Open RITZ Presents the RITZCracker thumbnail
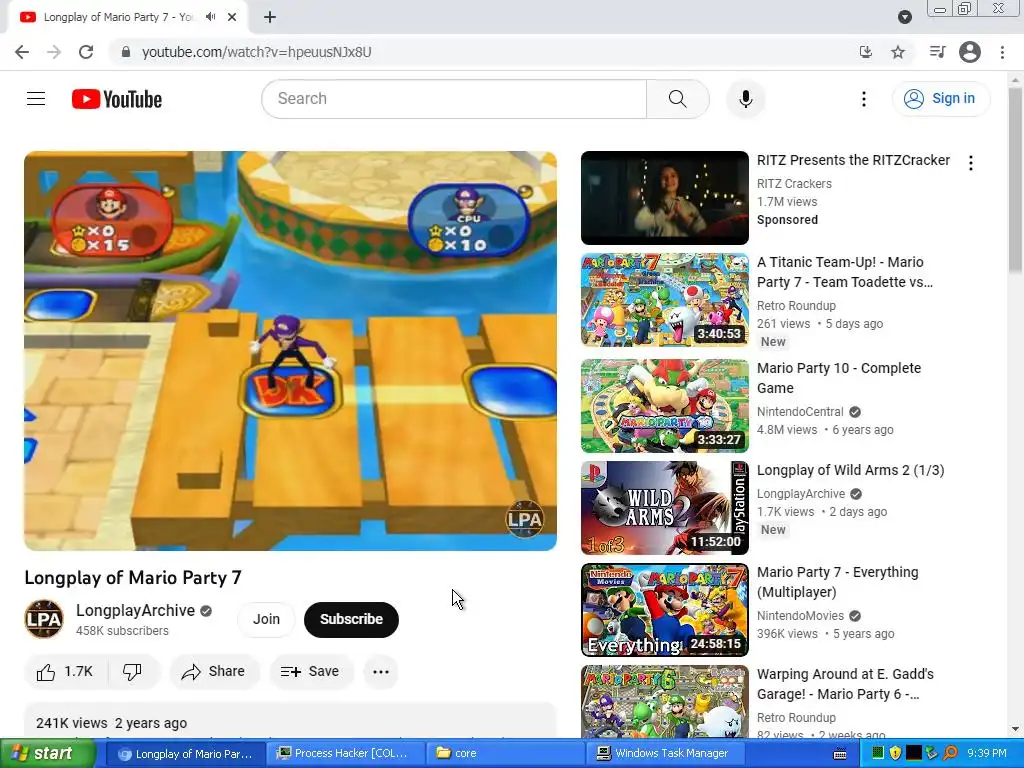 [665, 198]
